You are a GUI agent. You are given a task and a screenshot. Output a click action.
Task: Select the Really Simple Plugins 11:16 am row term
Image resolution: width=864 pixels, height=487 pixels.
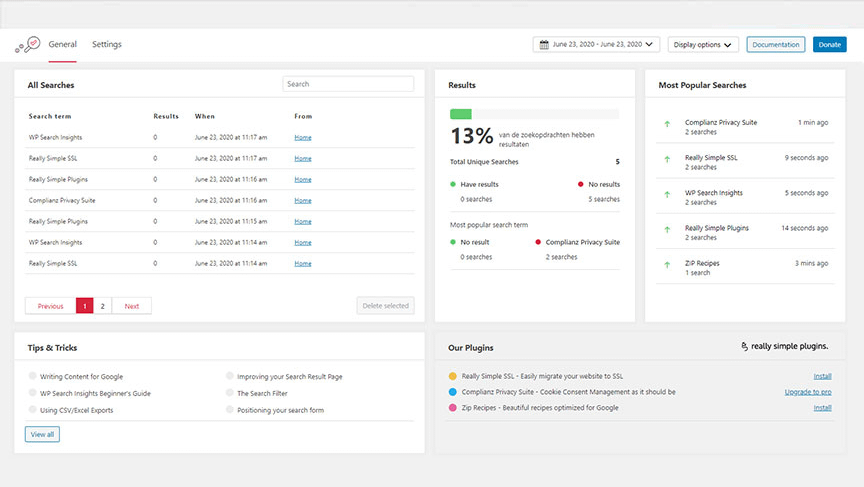pos(58,179)
